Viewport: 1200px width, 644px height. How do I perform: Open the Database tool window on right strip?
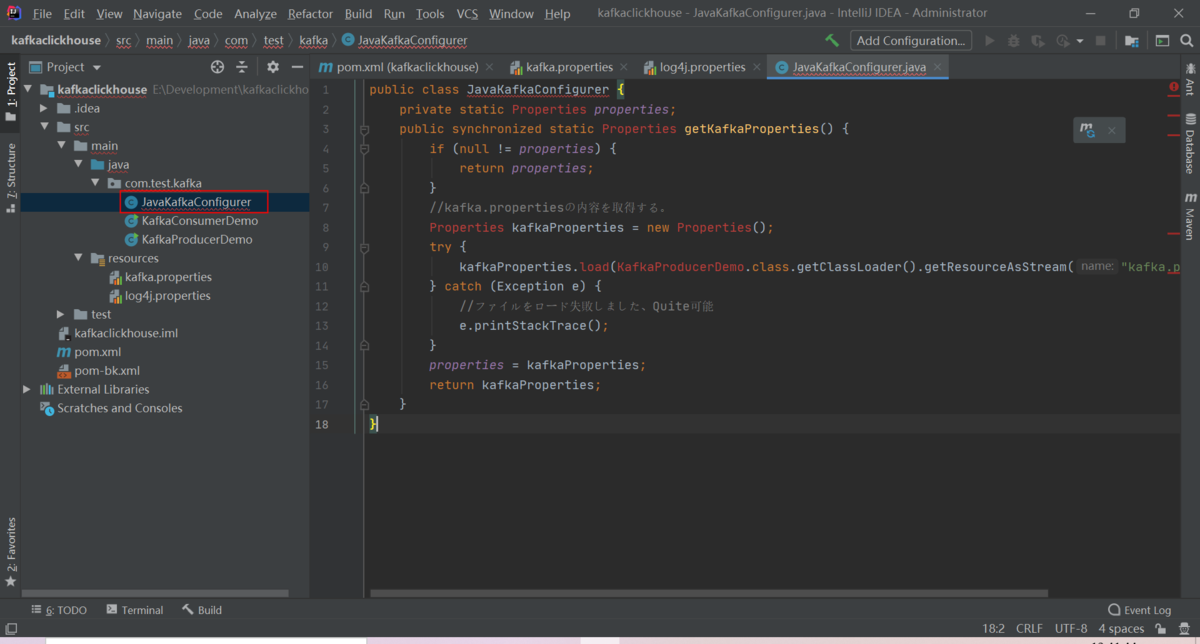pyautogui.click(x=1190, y=144)
